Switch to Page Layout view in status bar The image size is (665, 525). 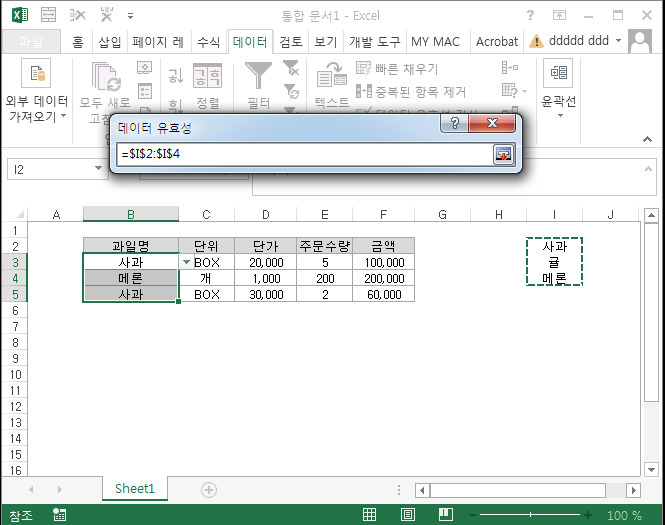(x=408, y=514)
